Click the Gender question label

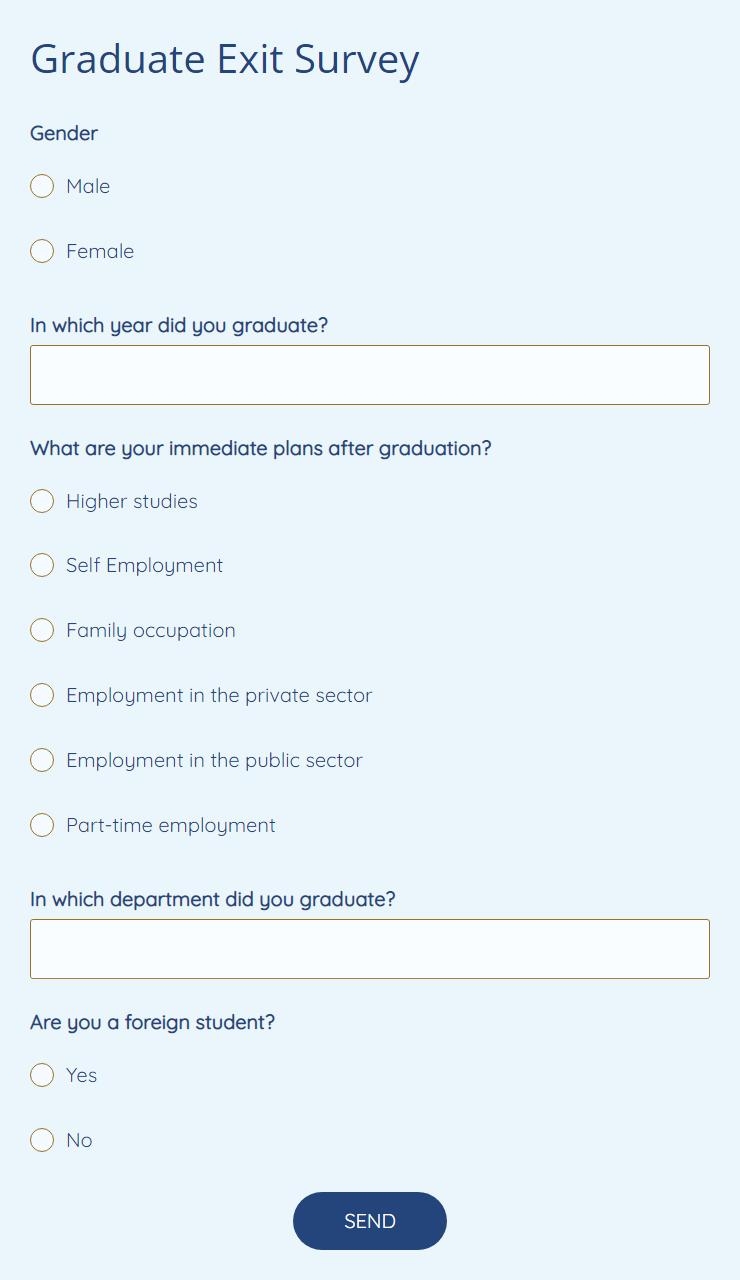click(63, 133)
